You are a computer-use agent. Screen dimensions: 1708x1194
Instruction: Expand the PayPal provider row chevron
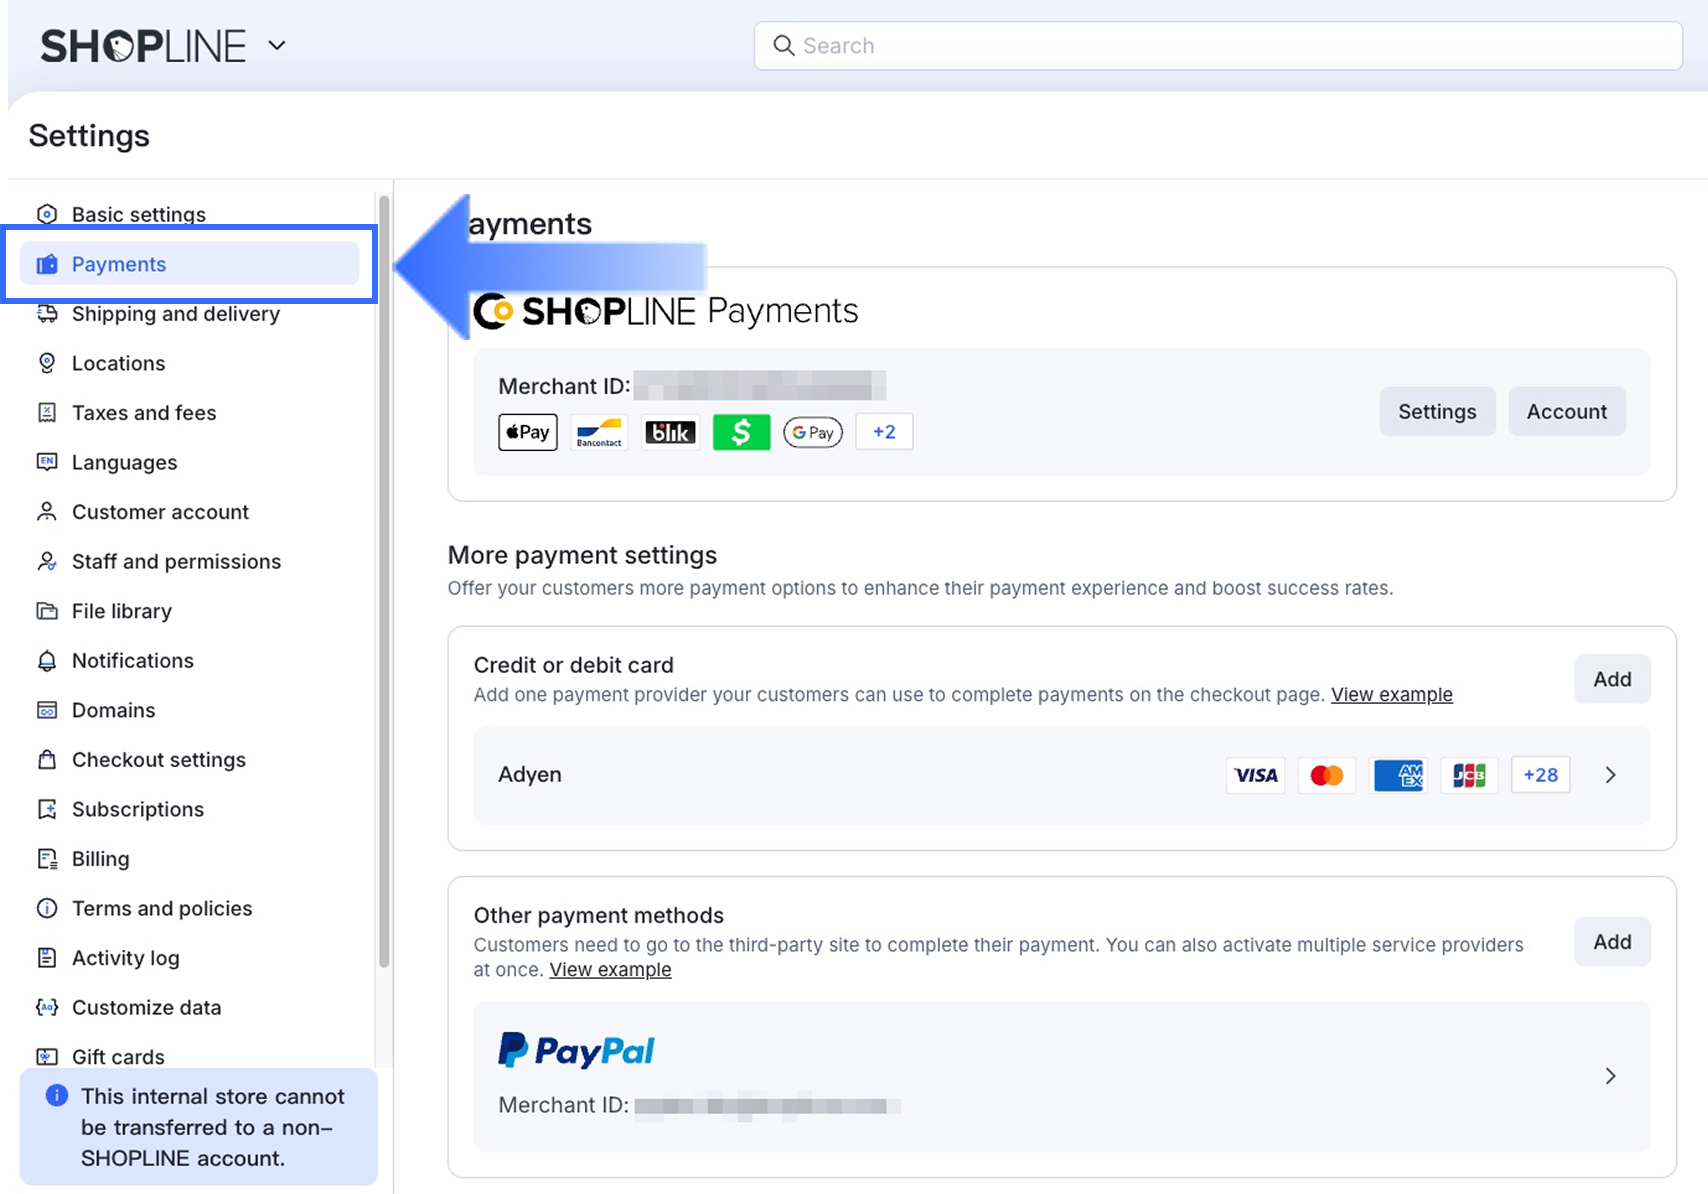tap(1611, 1076)
